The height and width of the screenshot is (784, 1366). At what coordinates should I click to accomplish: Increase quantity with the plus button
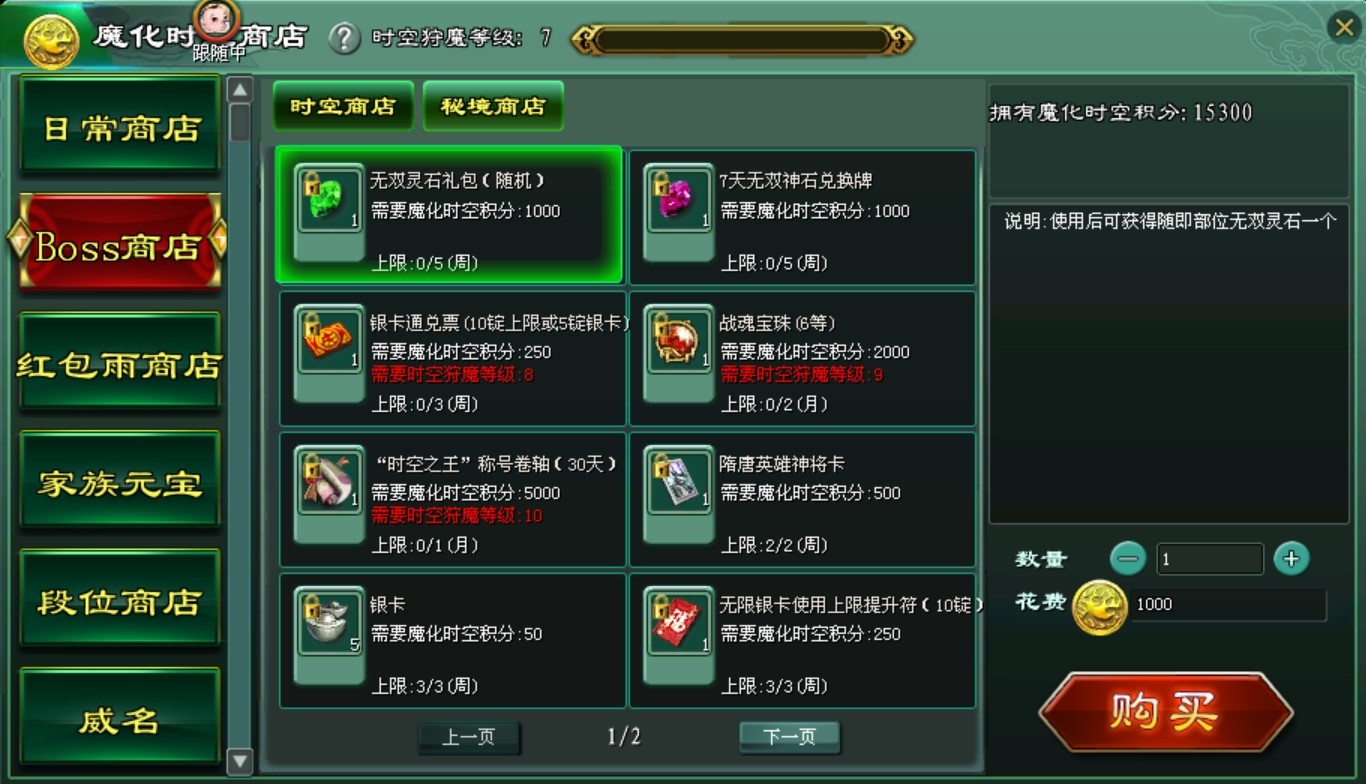click(1291, 559)
